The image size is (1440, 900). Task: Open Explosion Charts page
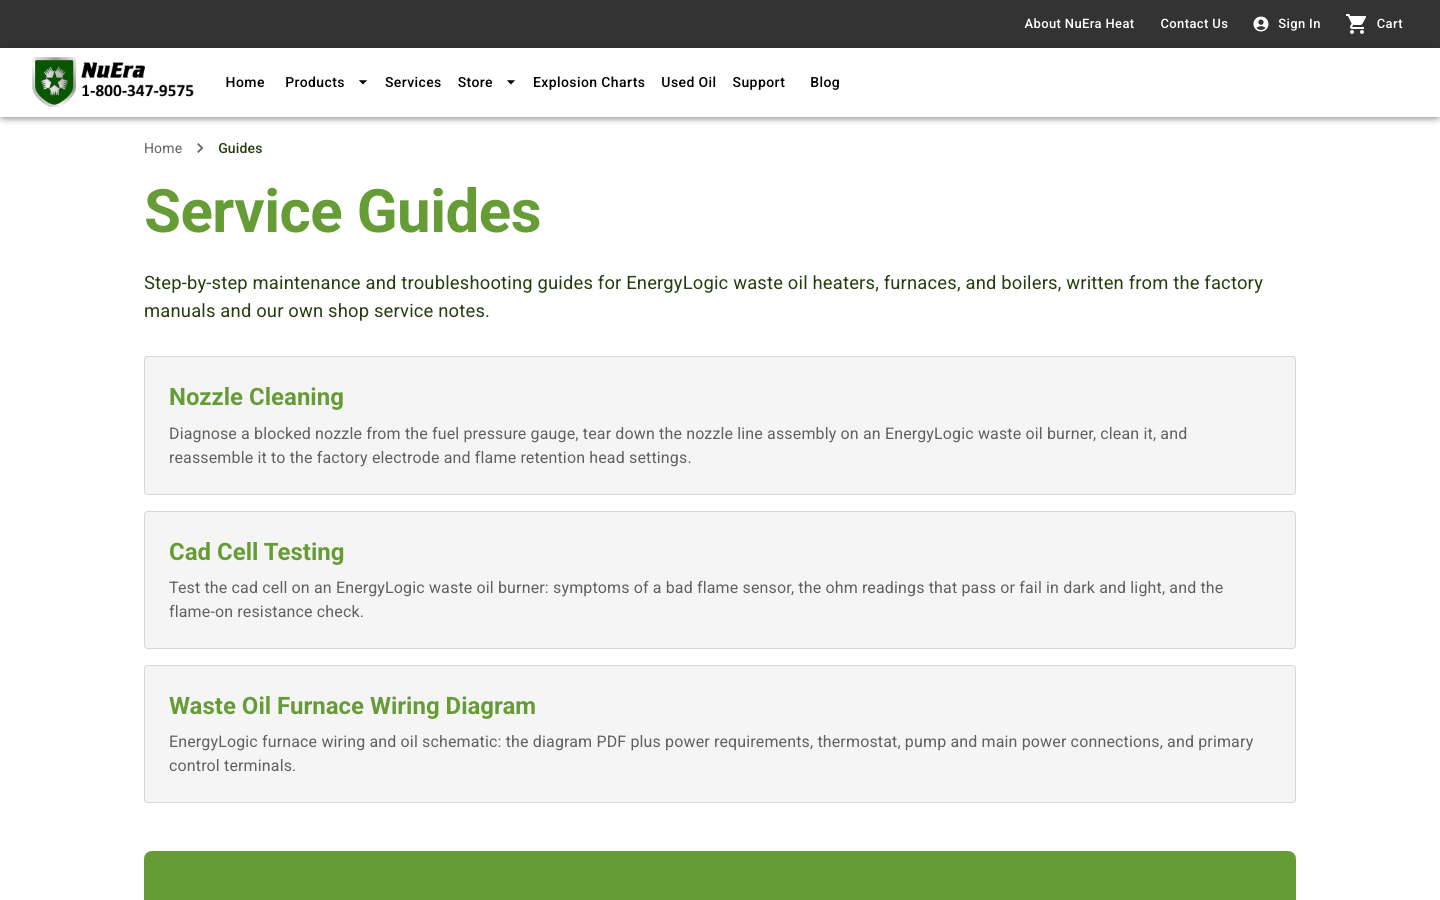coord(589,82)
